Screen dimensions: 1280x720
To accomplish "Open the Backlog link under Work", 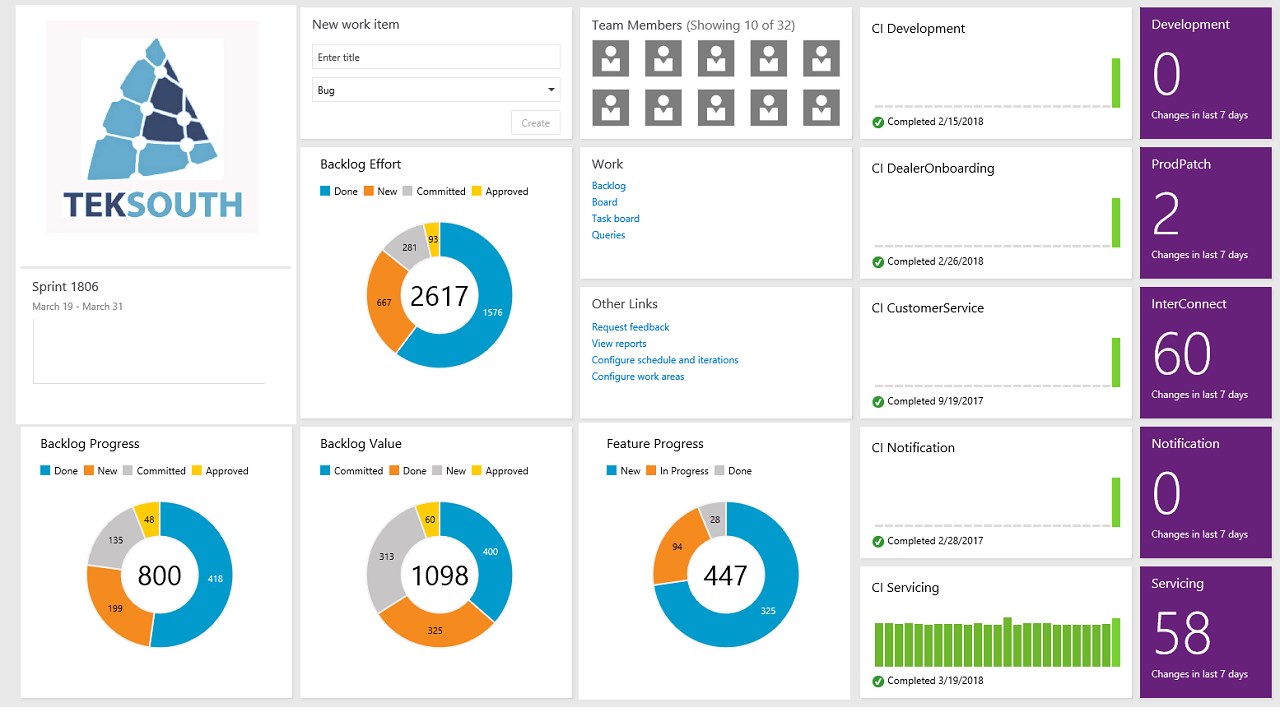I will click(608, 186).
